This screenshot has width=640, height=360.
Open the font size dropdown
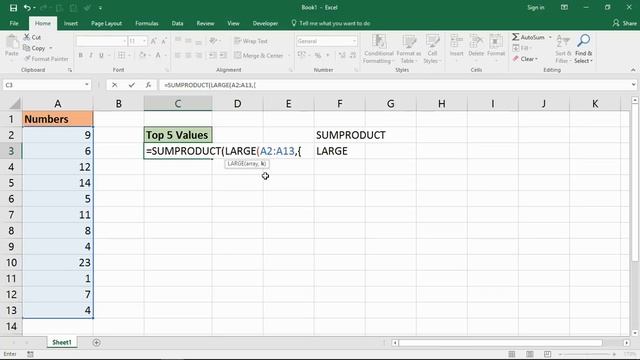click(x=144, y=41)
